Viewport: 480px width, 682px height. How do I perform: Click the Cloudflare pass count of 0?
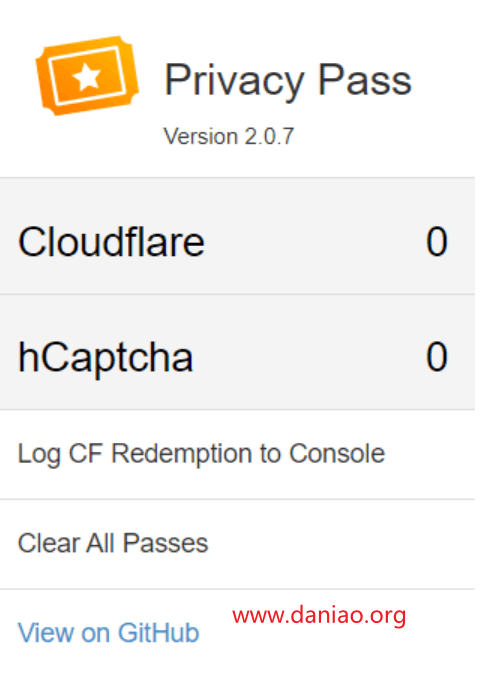click(437, 241)
